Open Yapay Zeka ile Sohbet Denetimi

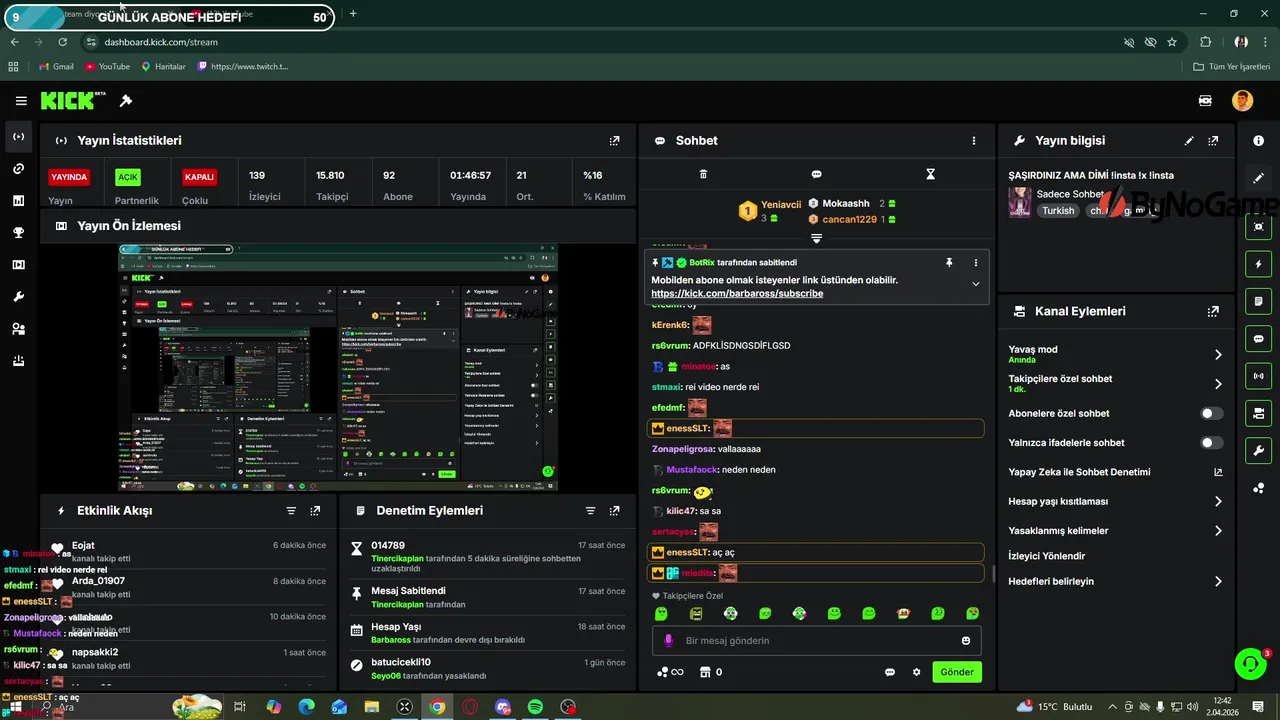point(1115,472)
